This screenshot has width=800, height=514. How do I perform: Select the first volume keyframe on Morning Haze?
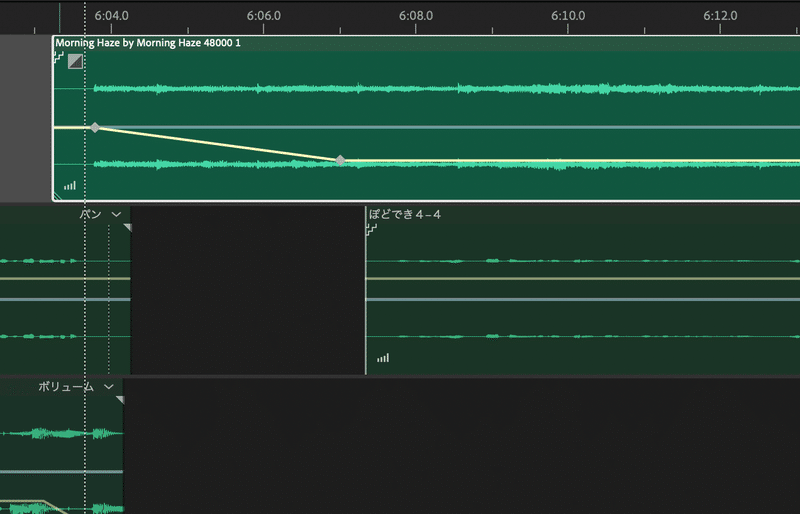pos(95,128)
